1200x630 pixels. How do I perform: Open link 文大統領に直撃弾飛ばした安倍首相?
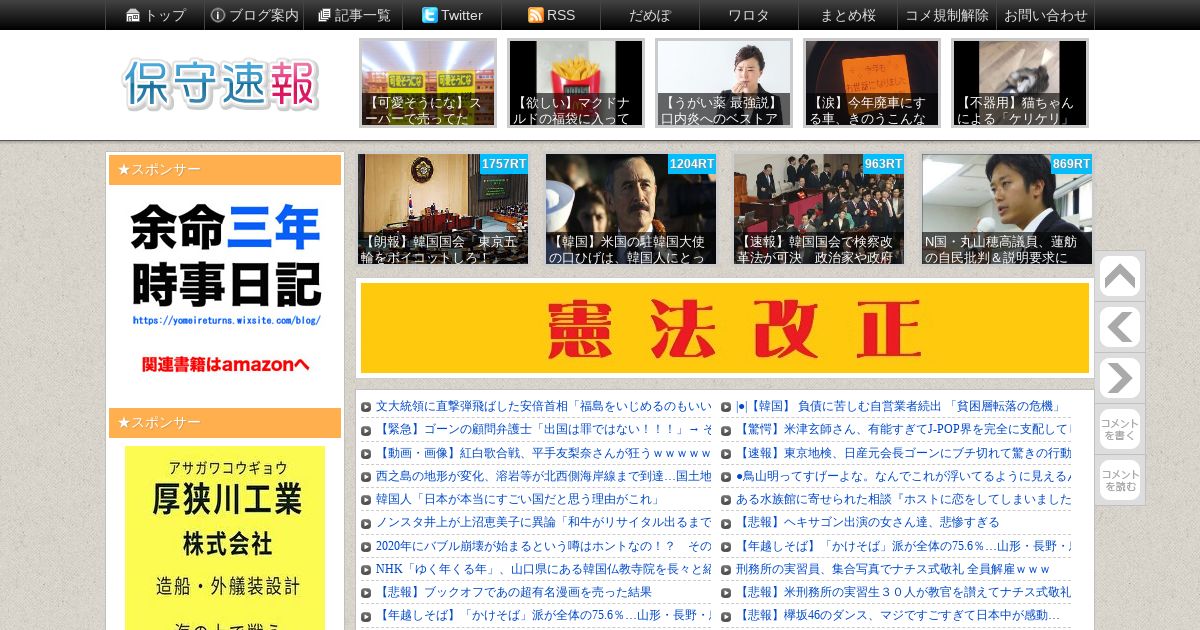(543, 406)
